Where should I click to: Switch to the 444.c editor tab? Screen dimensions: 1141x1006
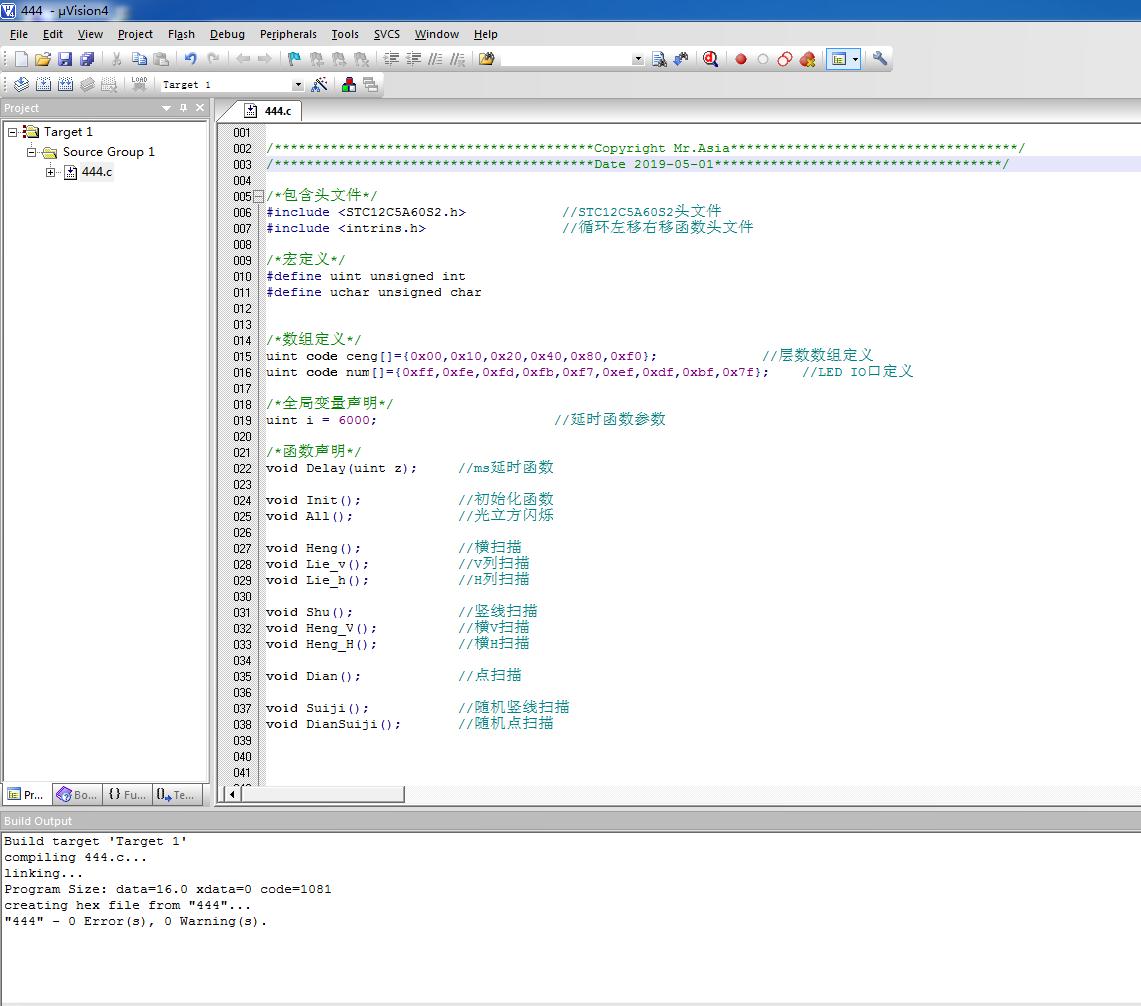(x=268, y=111)
